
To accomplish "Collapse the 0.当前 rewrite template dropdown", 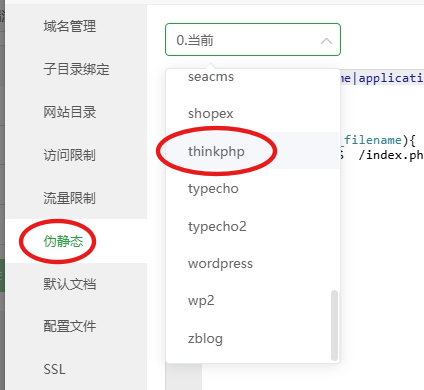I will (x=253, y=40).
